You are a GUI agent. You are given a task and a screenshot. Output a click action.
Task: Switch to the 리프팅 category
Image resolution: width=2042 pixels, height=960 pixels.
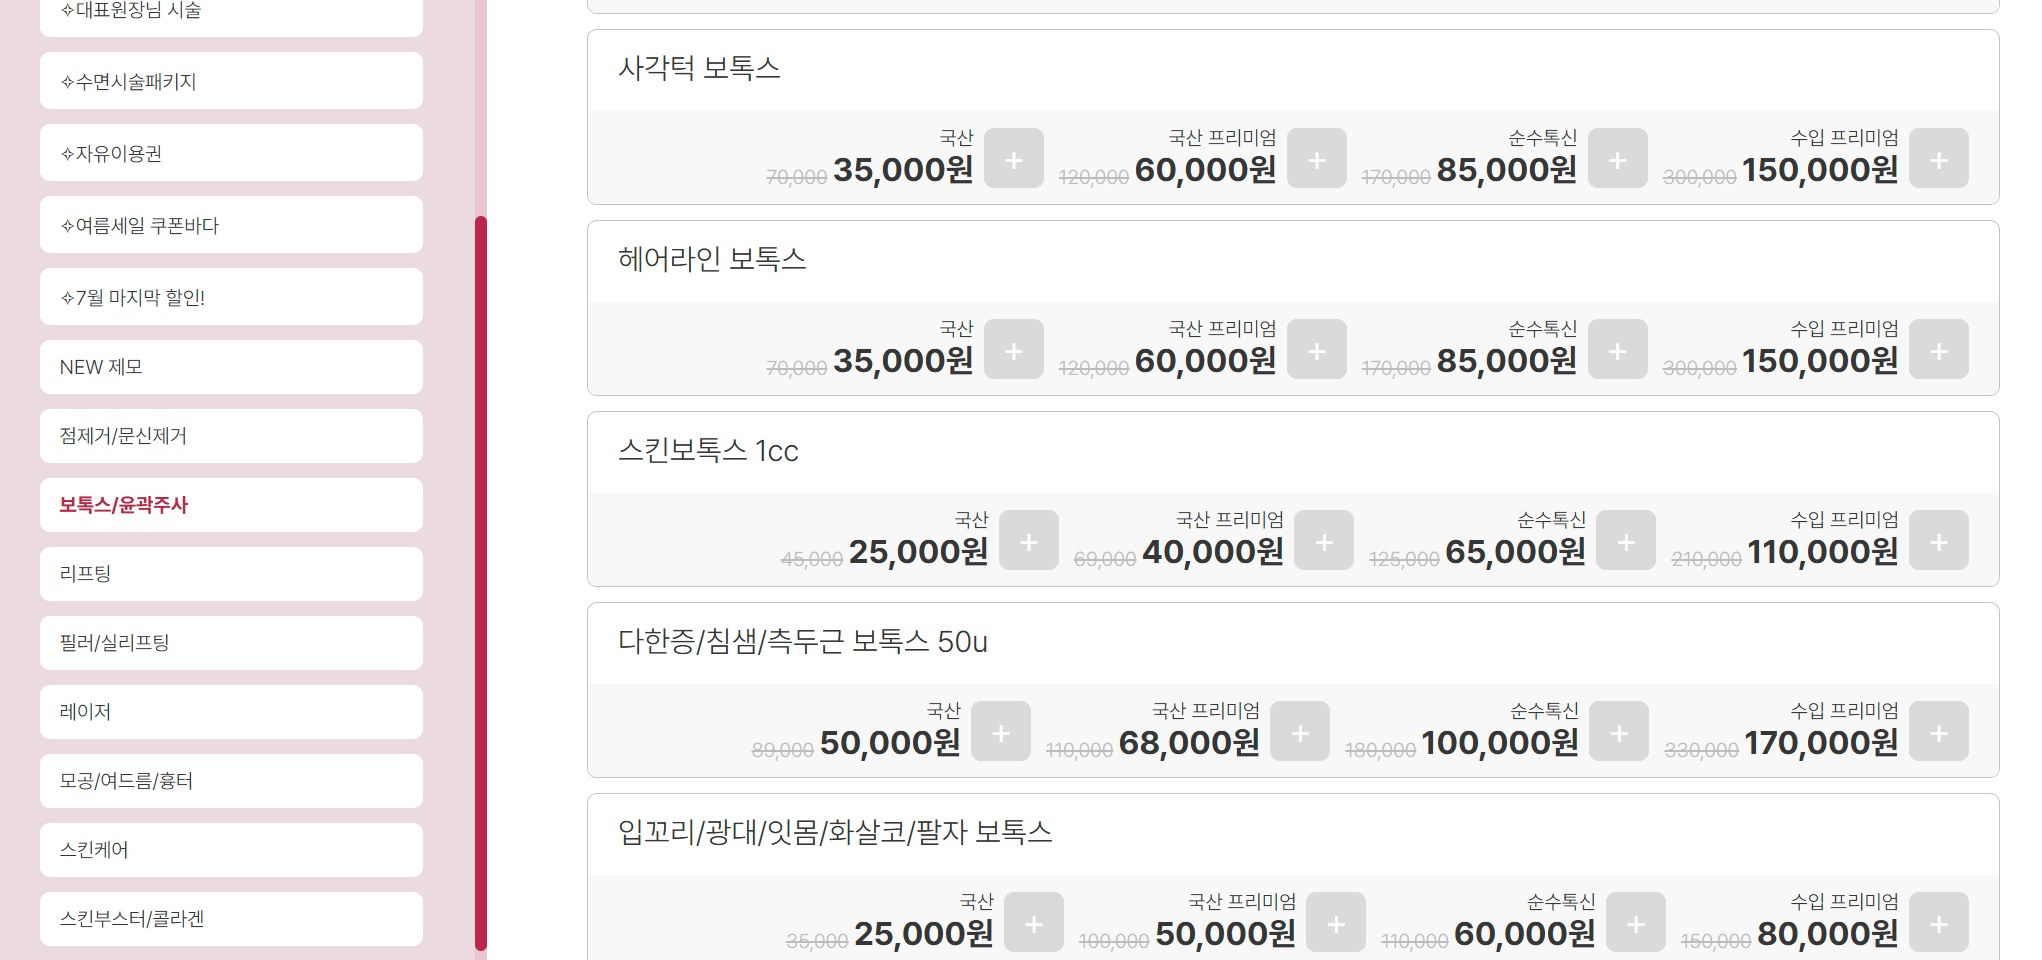(231, 574)
